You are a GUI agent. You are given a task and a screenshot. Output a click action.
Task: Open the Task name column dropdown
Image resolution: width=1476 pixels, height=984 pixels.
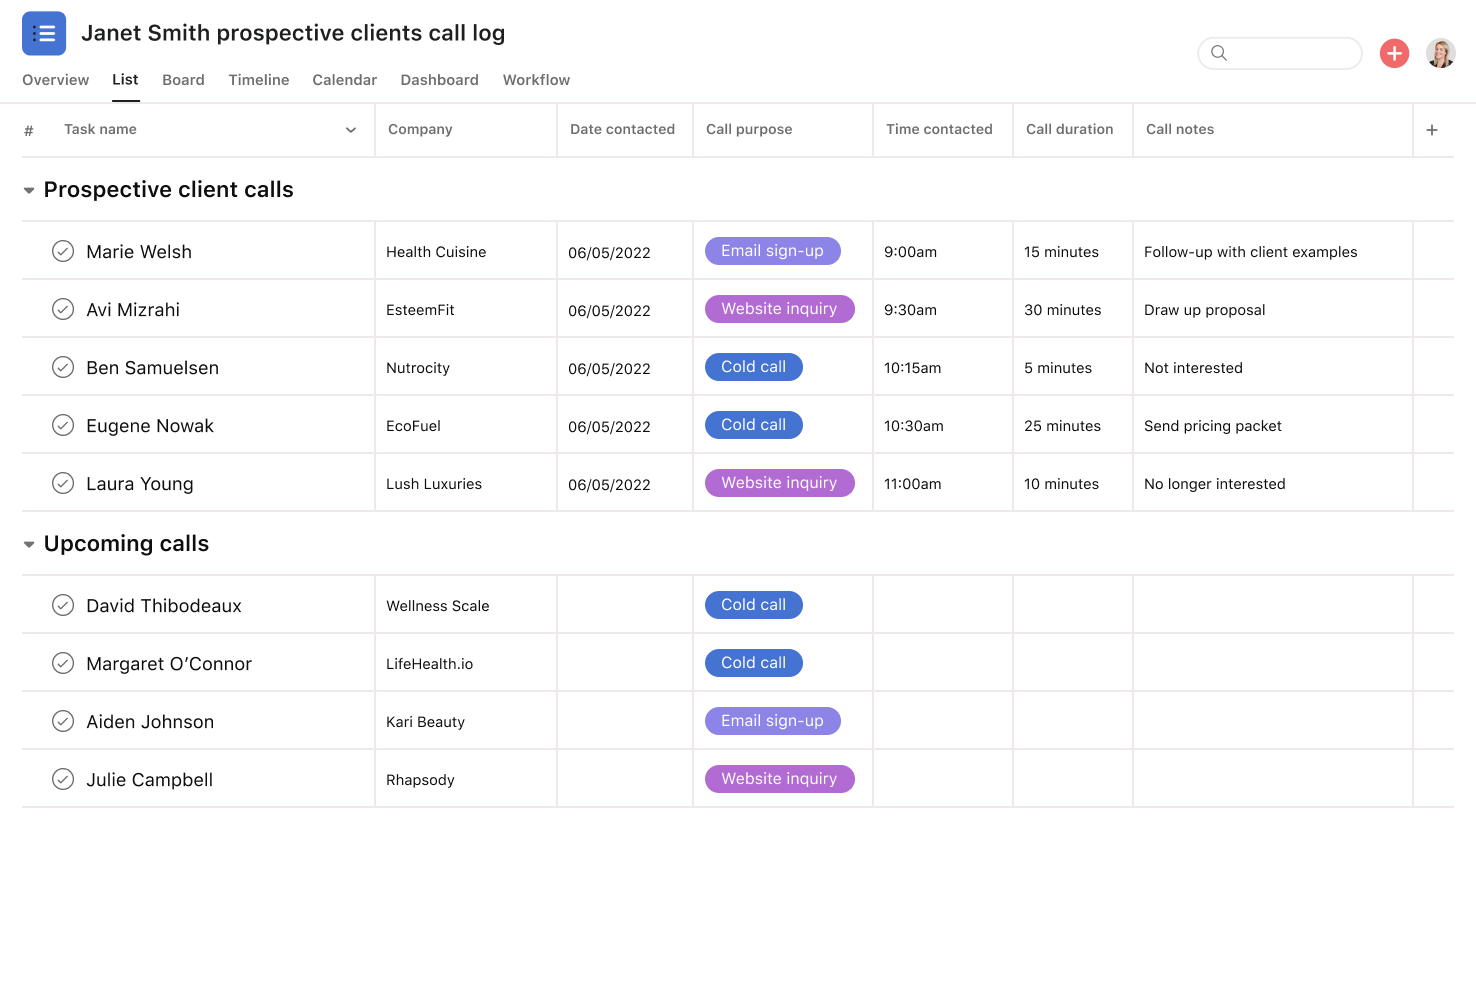click(350, 129)
